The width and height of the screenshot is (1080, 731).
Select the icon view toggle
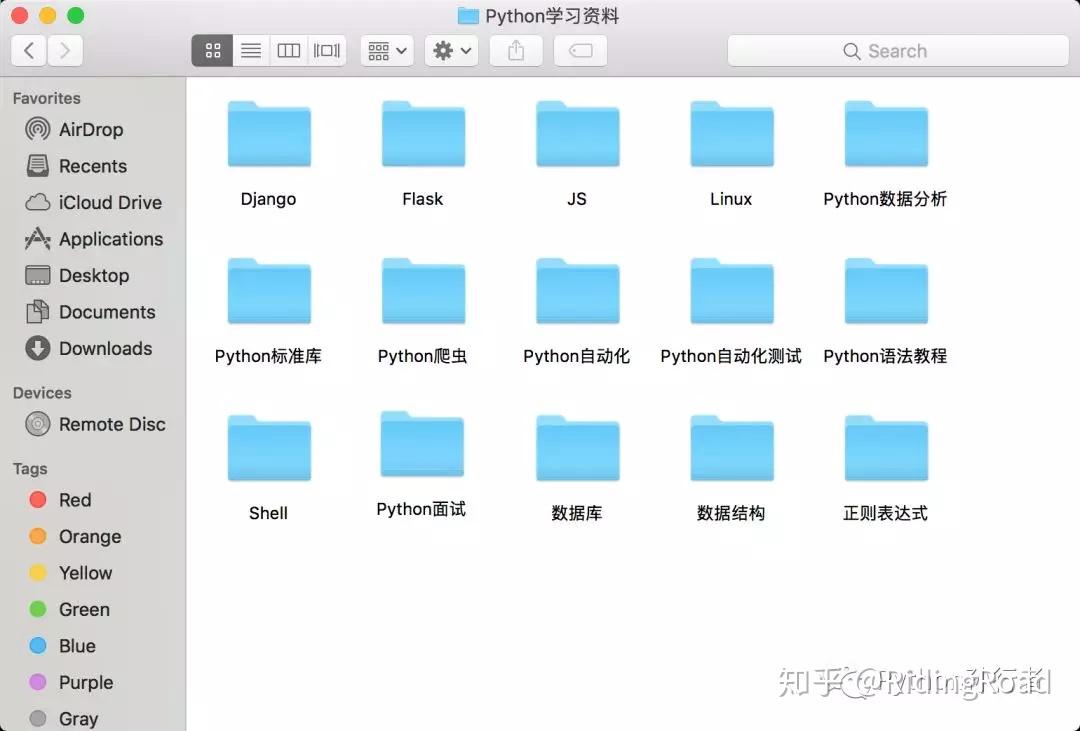(211, 50)
